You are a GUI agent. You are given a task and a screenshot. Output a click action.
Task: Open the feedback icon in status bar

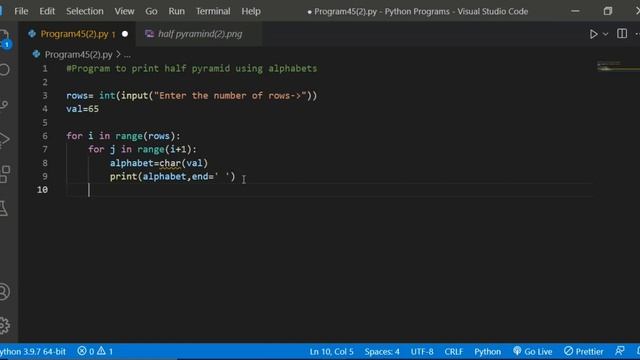coord(620,351)
